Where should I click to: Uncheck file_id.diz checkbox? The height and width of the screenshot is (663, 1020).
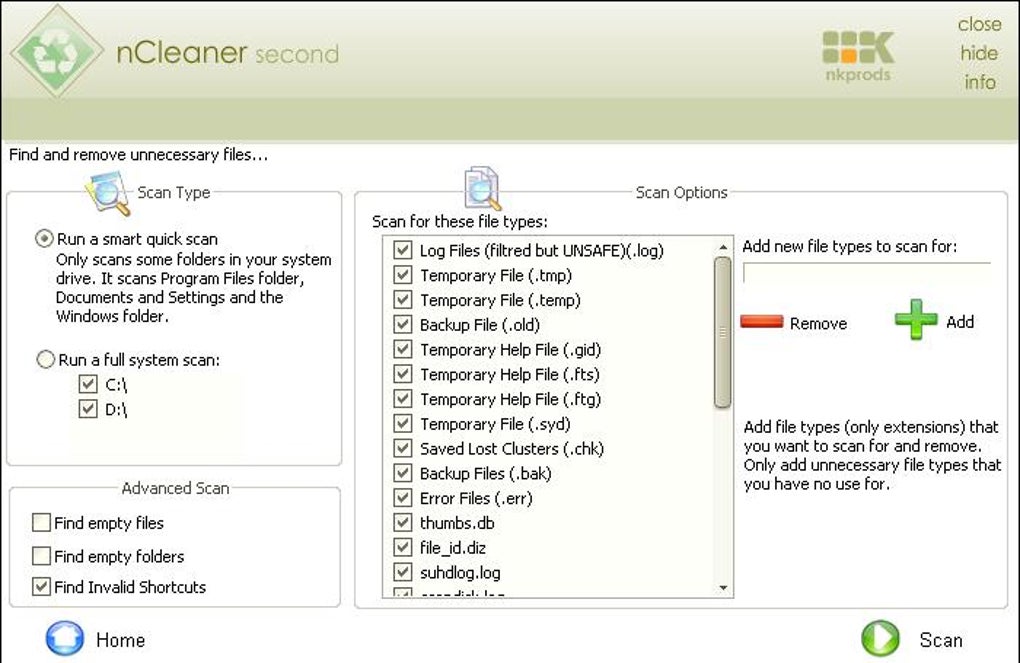403,547
